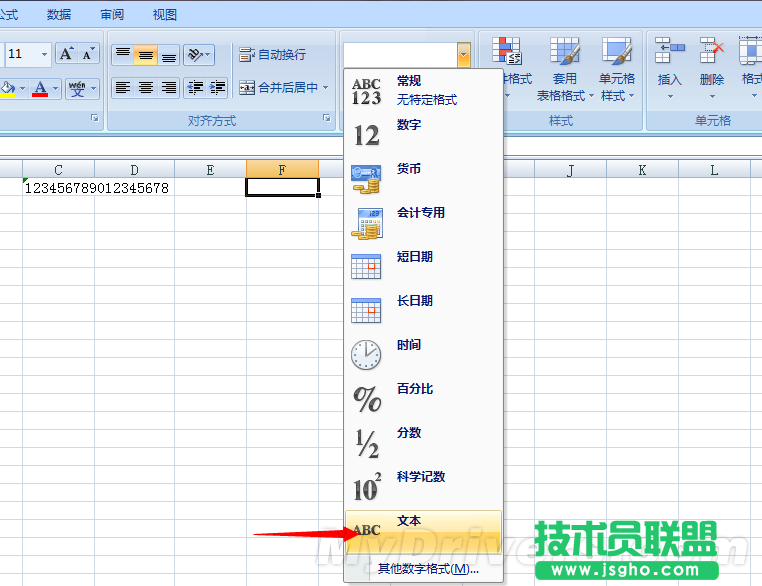Open the 插入 dropdown arrow

click(670, 96)
